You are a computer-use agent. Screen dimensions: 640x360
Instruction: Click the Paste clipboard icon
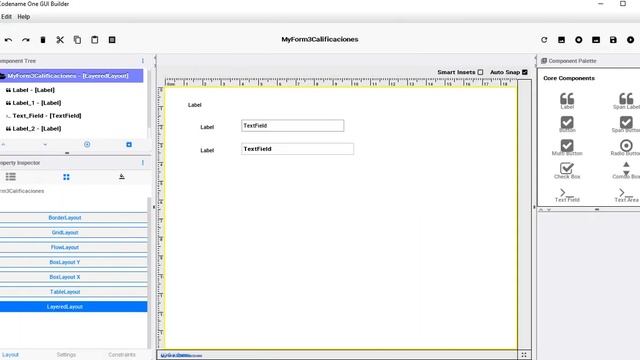[x=95, y=40]
